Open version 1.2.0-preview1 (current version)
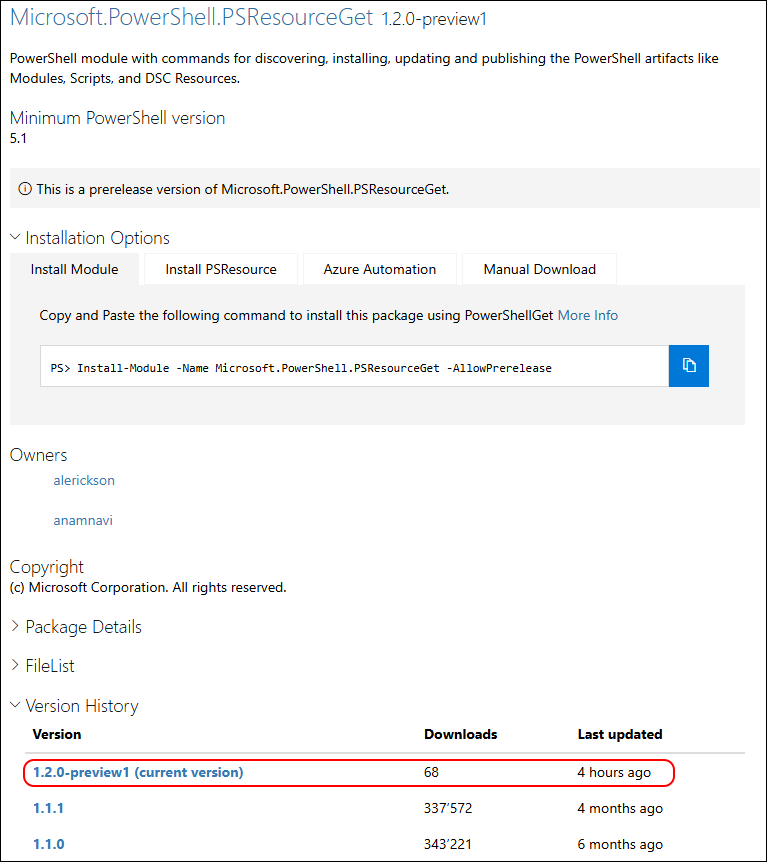The width and height of the screenshot is (767, 862). (138, 772)
